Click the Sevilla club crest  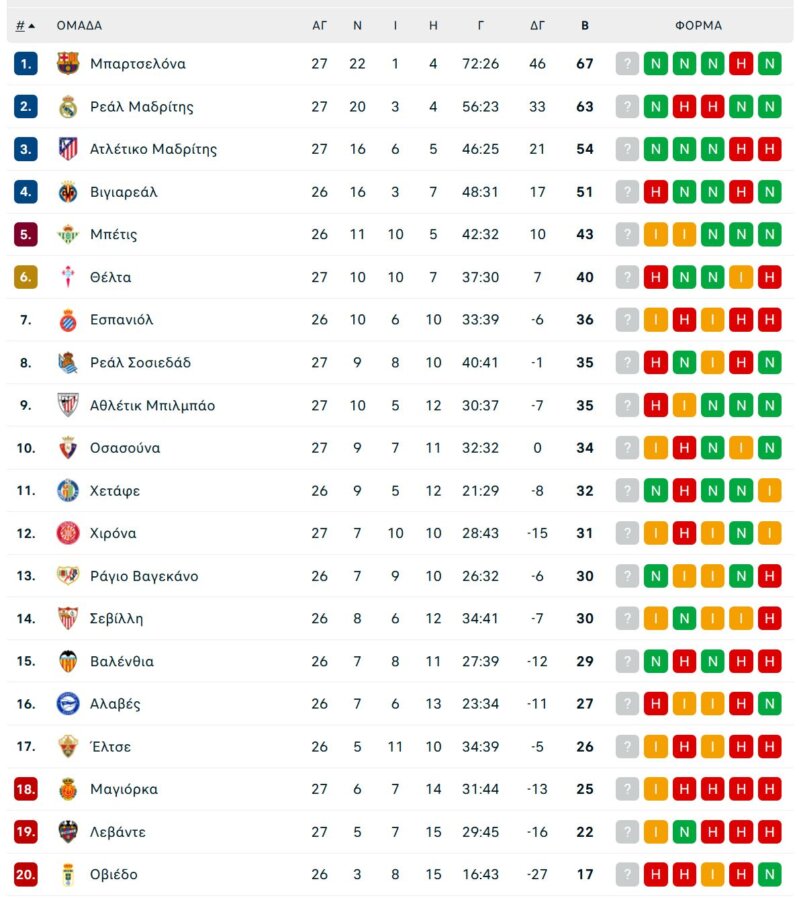(x=67, y=618)
